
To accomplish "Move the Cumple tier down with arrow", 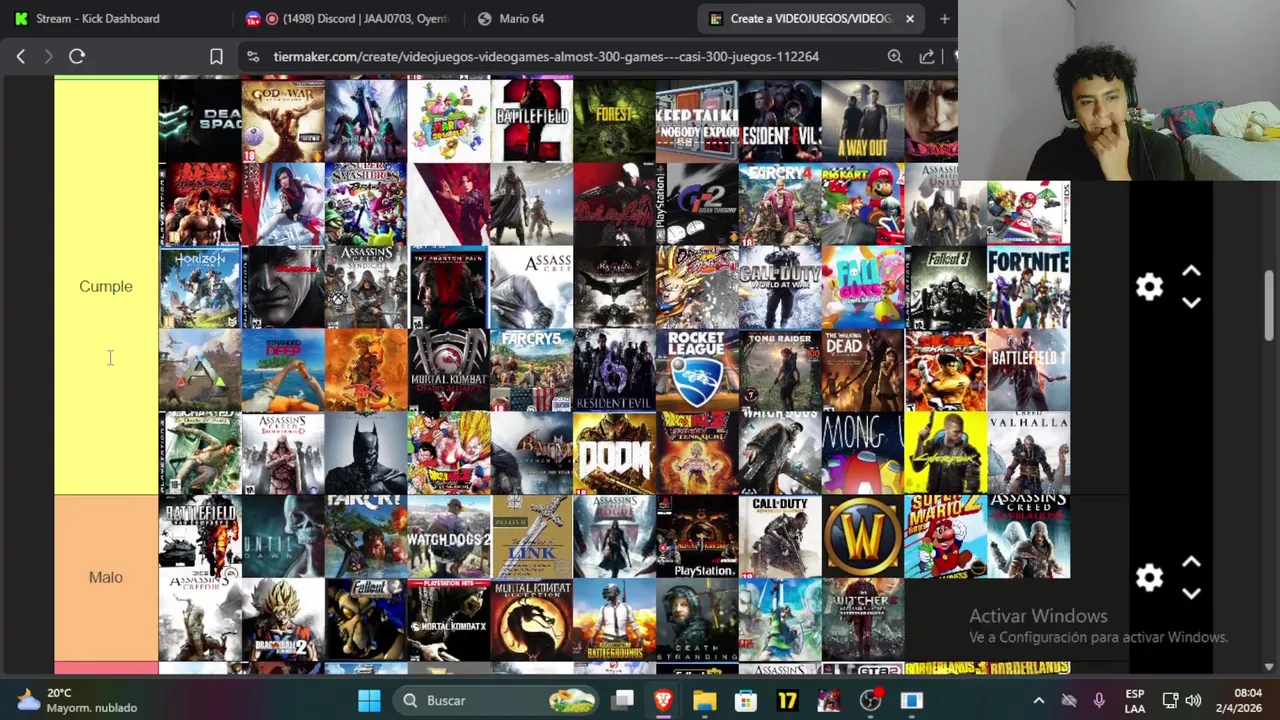I will click(1191, 302).
